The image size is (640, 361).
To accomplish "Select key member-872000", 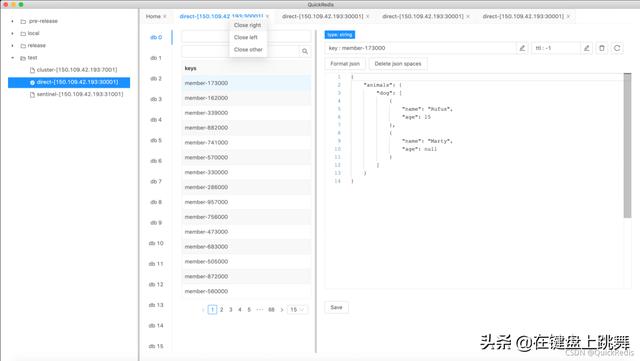I will click(x=246, y=277).
